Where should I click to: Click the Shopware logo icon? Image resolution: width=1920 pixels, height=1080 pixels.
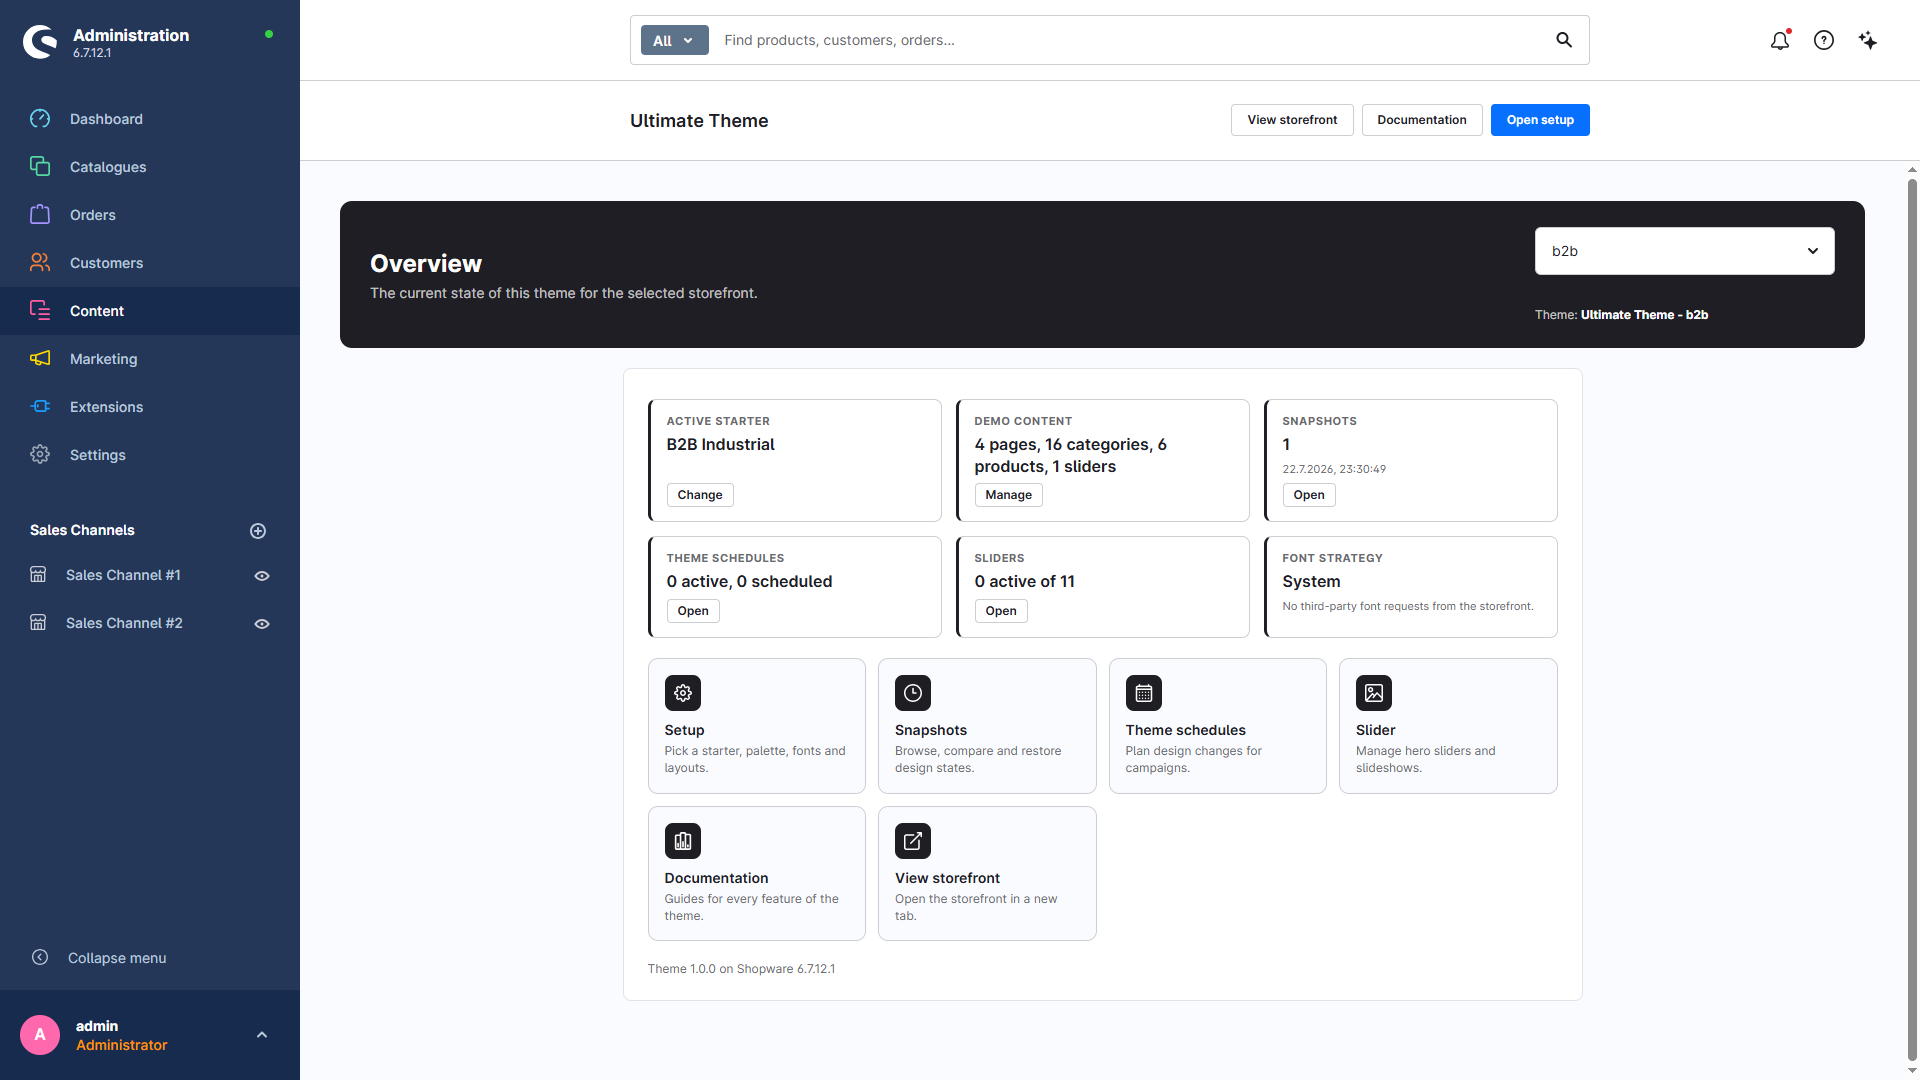click(x=40, y=41)
